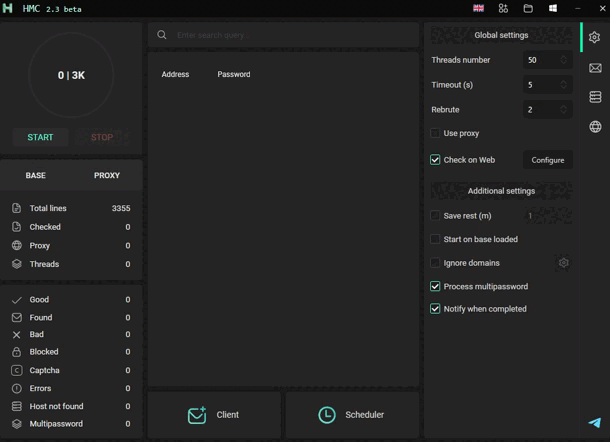The height and width of the screenshot is (442, 610).
Task: Click the Errors exclamation icon
Action: [x=16, y=388]
